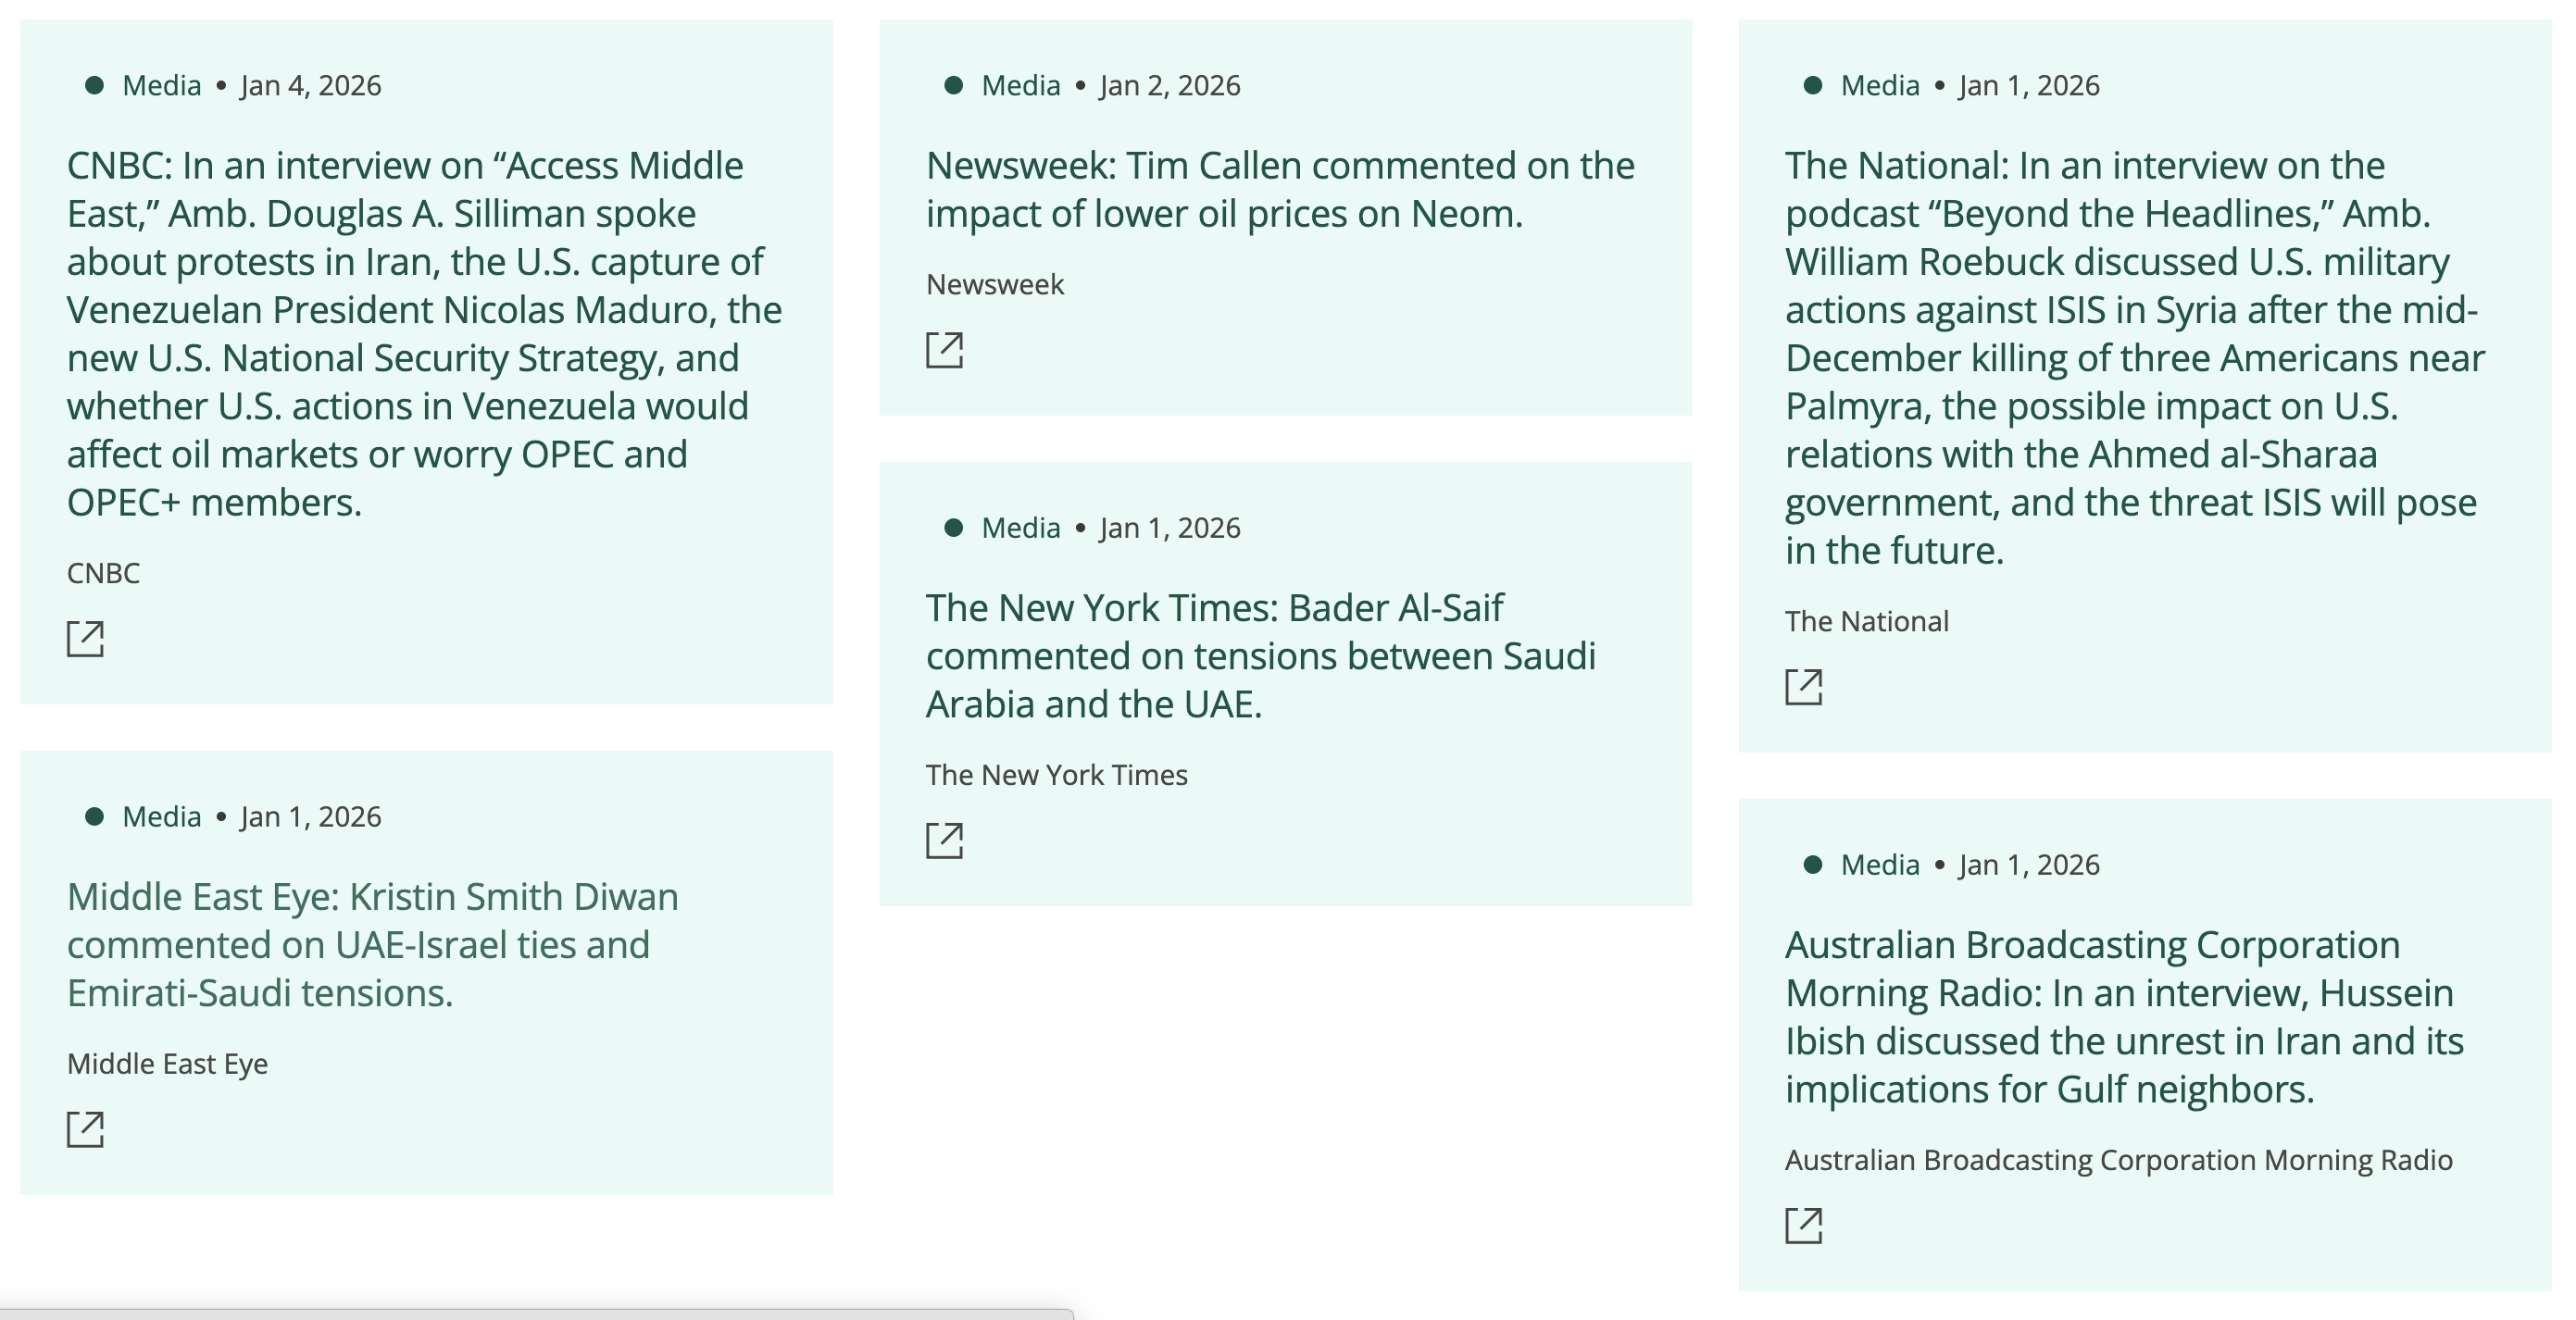The image size is (2576, 1320).
Task: Click the Newsweek source label
Action: click(994, 284)
